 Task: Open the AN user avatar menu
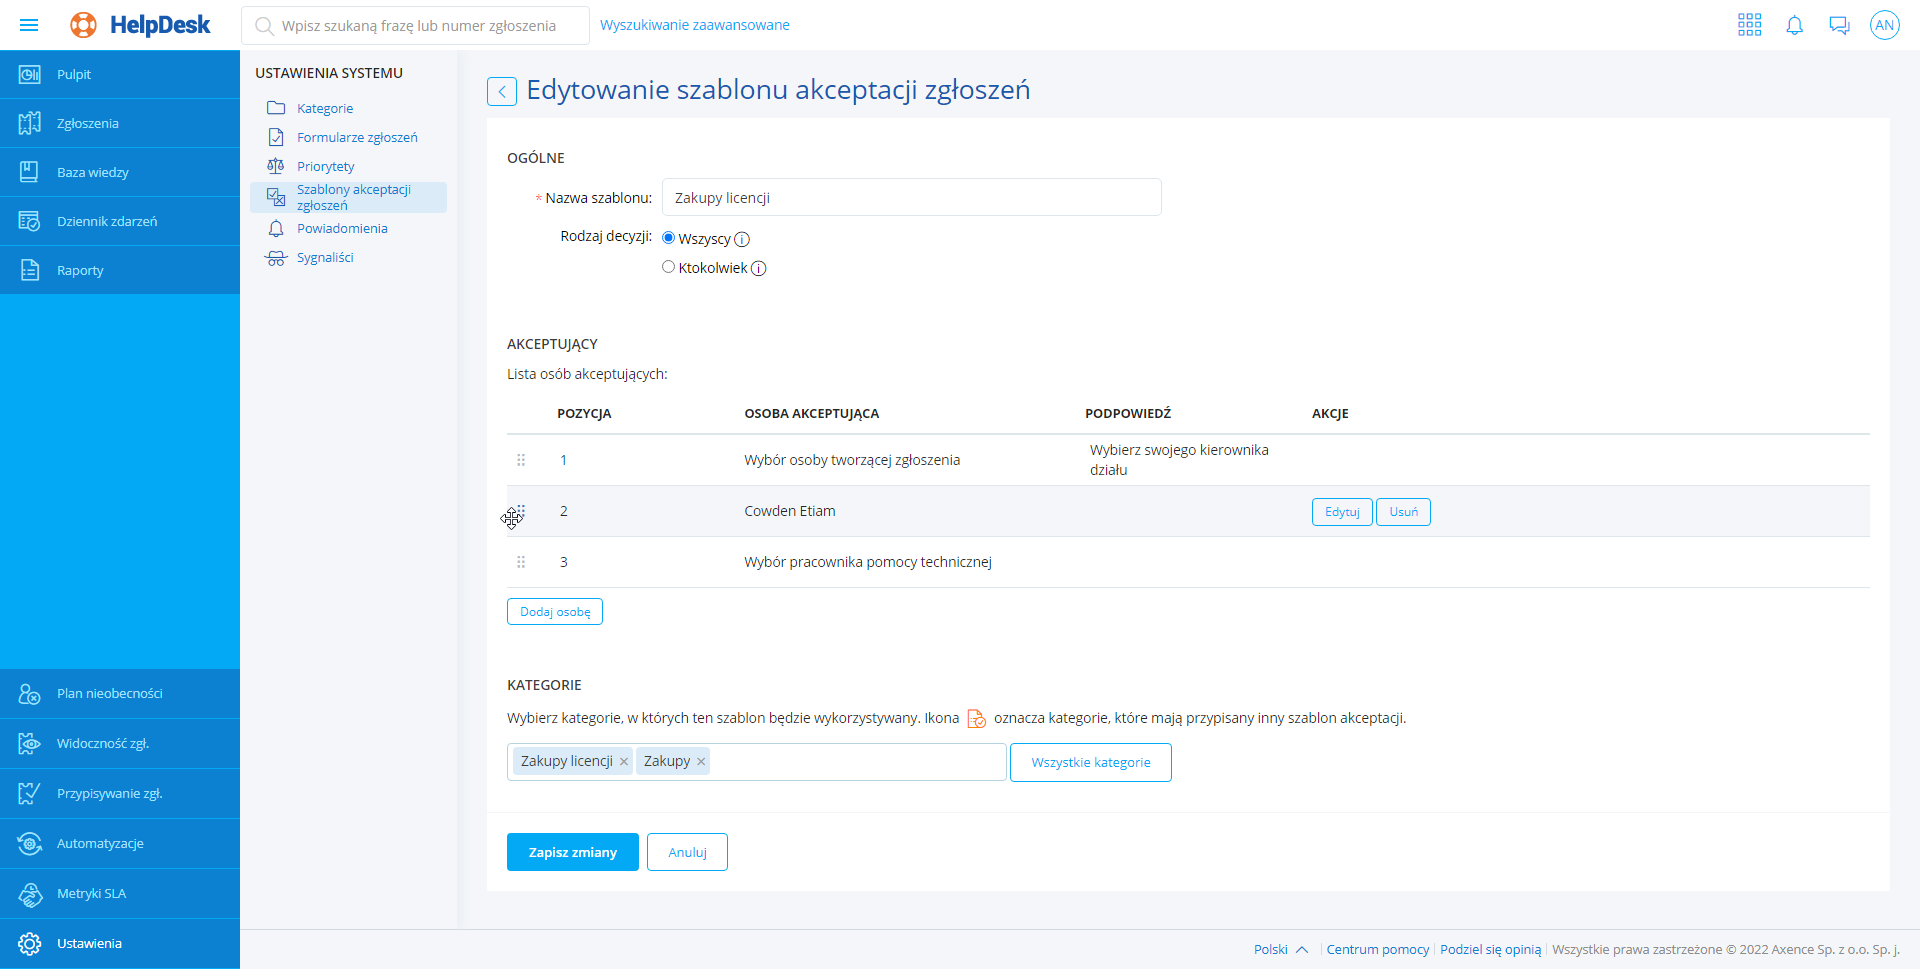(x=1884, y=25)
